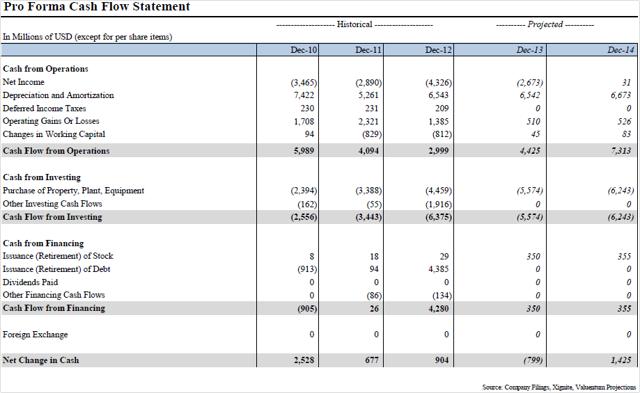Click the Projected section heading
Screen dimensions: 640x393
(x=545, y=24)
